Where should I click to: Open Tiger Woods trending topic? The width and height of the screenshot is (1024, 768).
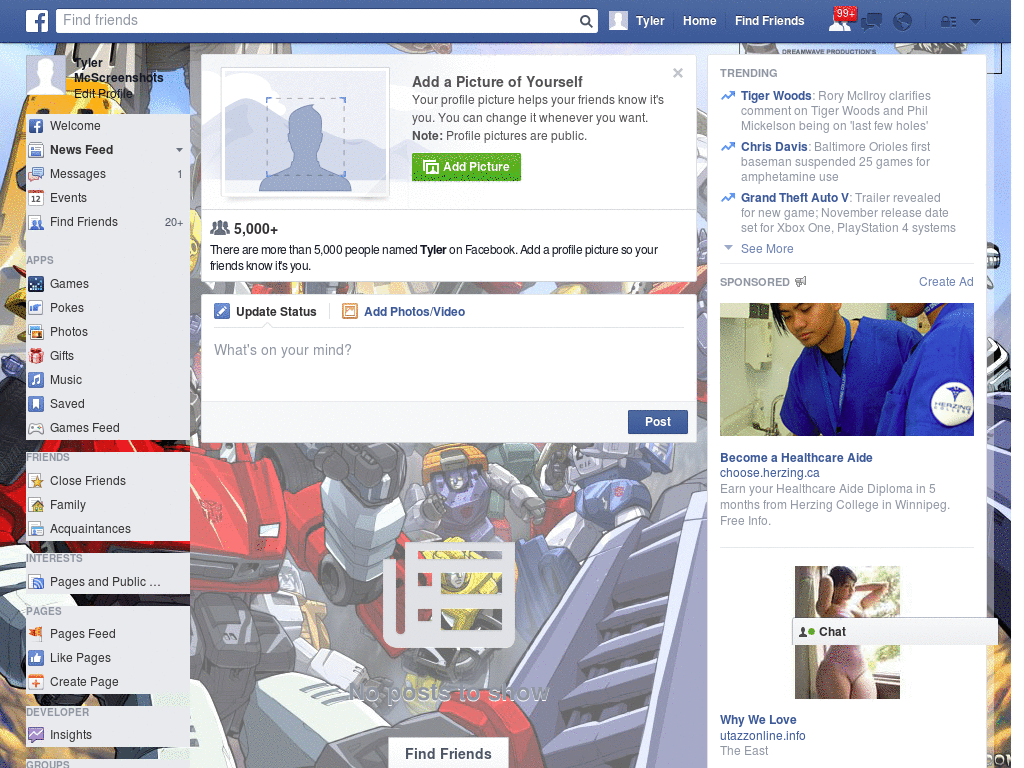point(776,96)
